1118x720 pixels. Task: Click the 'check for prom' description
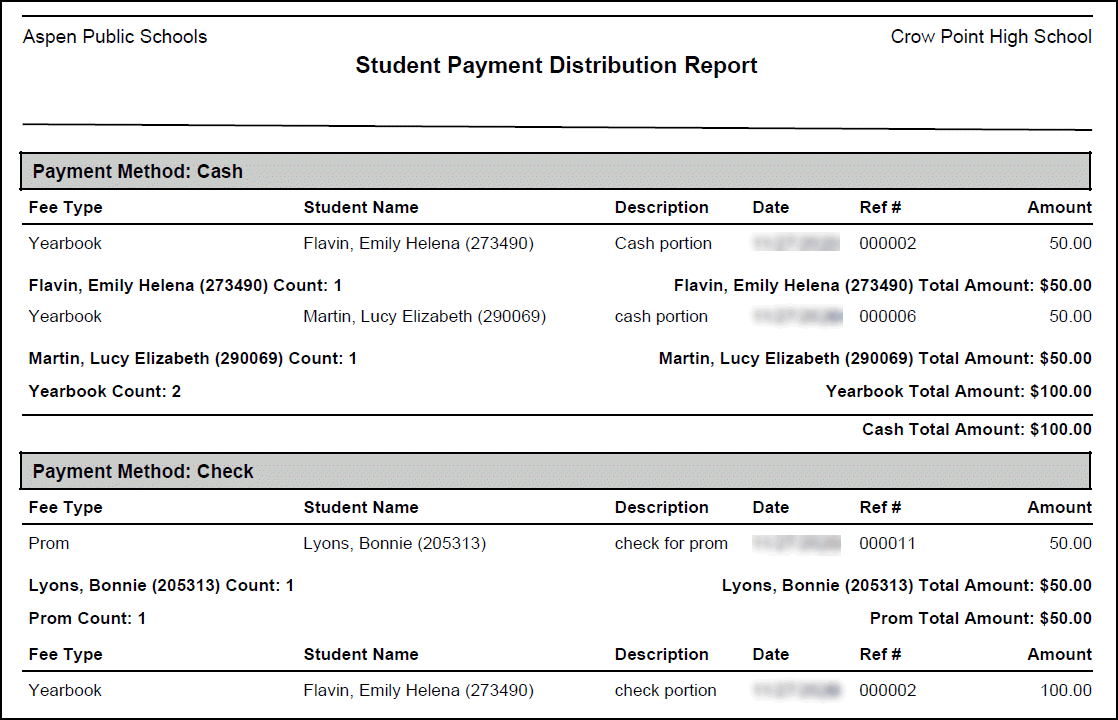pos(671,543)
